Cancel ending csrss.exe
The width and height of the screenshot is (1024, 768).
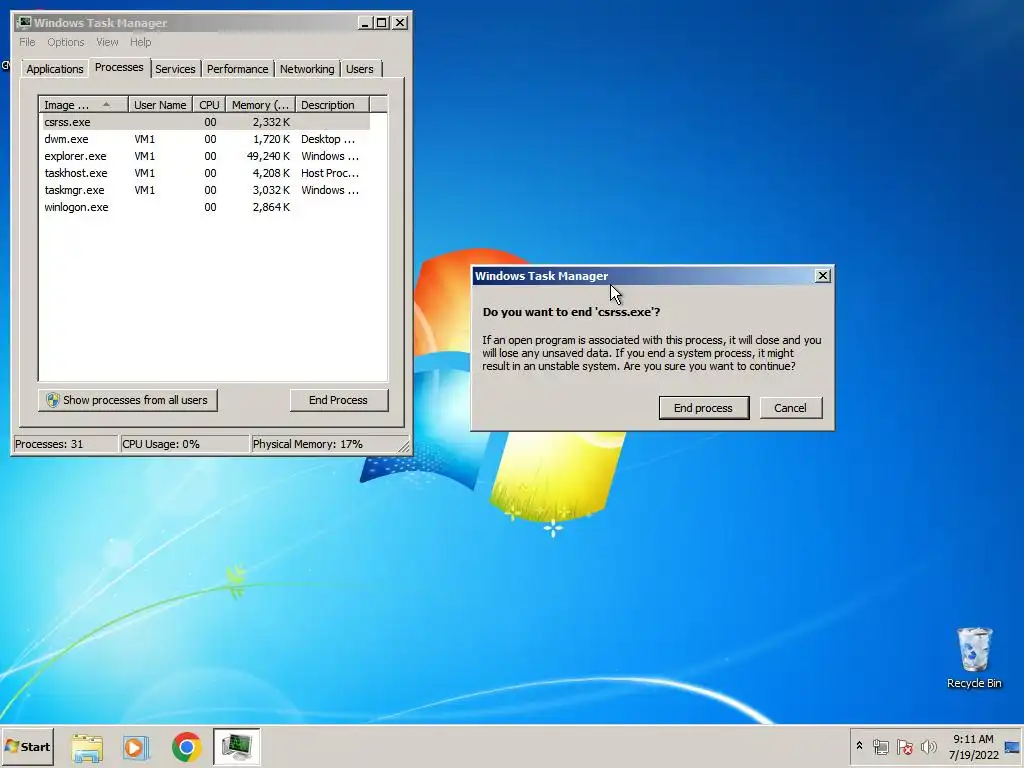pyautogui.click(x=790, y=408)
